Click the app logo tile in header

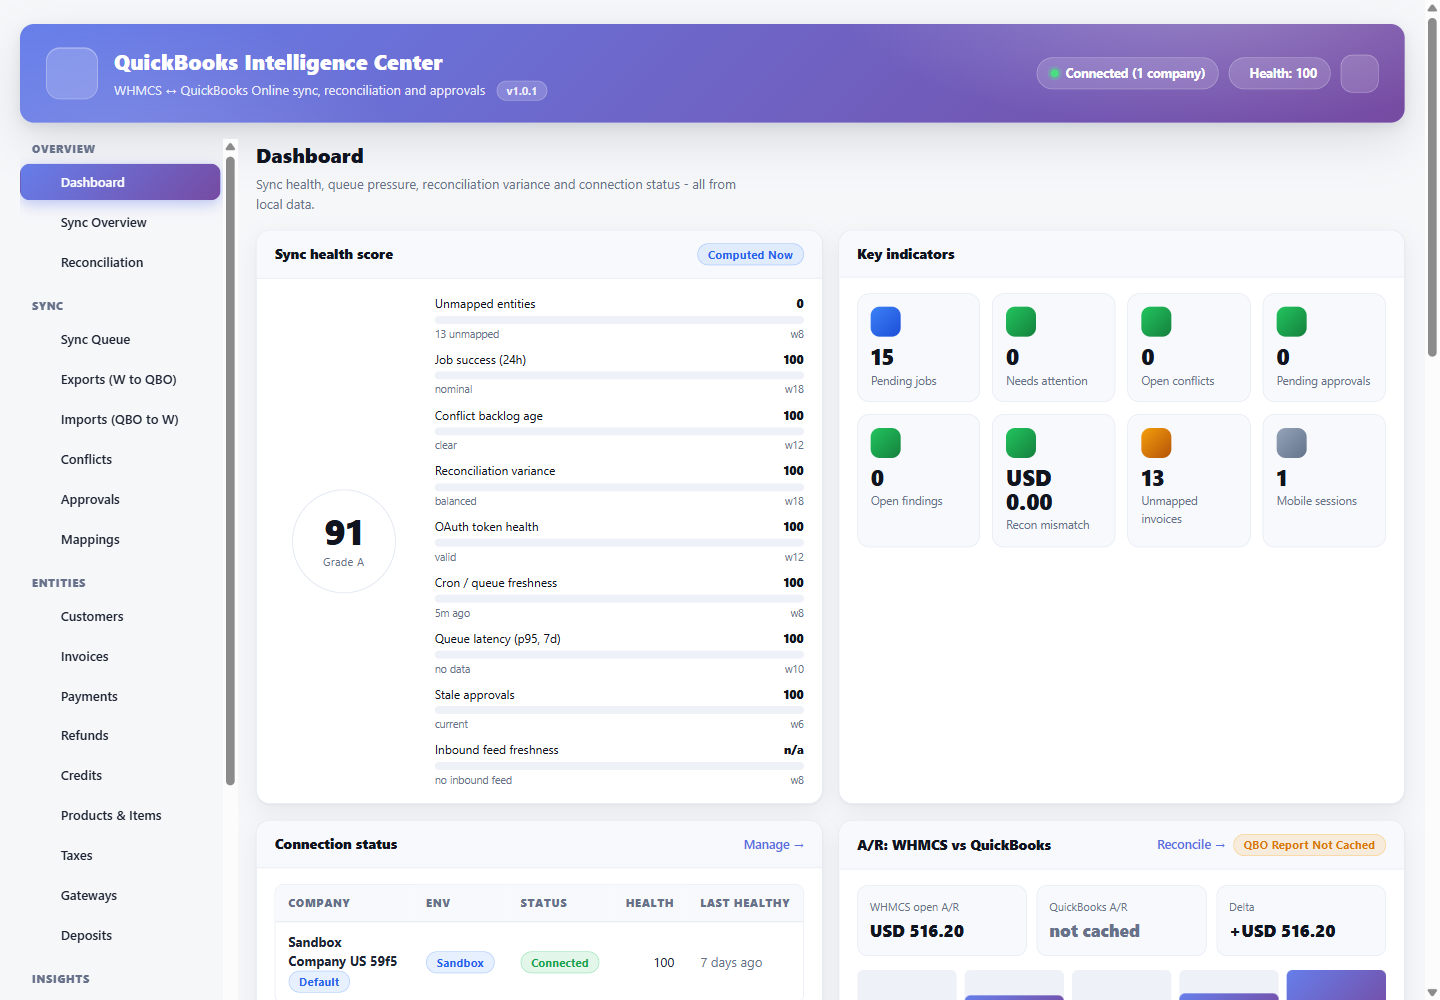[72, 73]
